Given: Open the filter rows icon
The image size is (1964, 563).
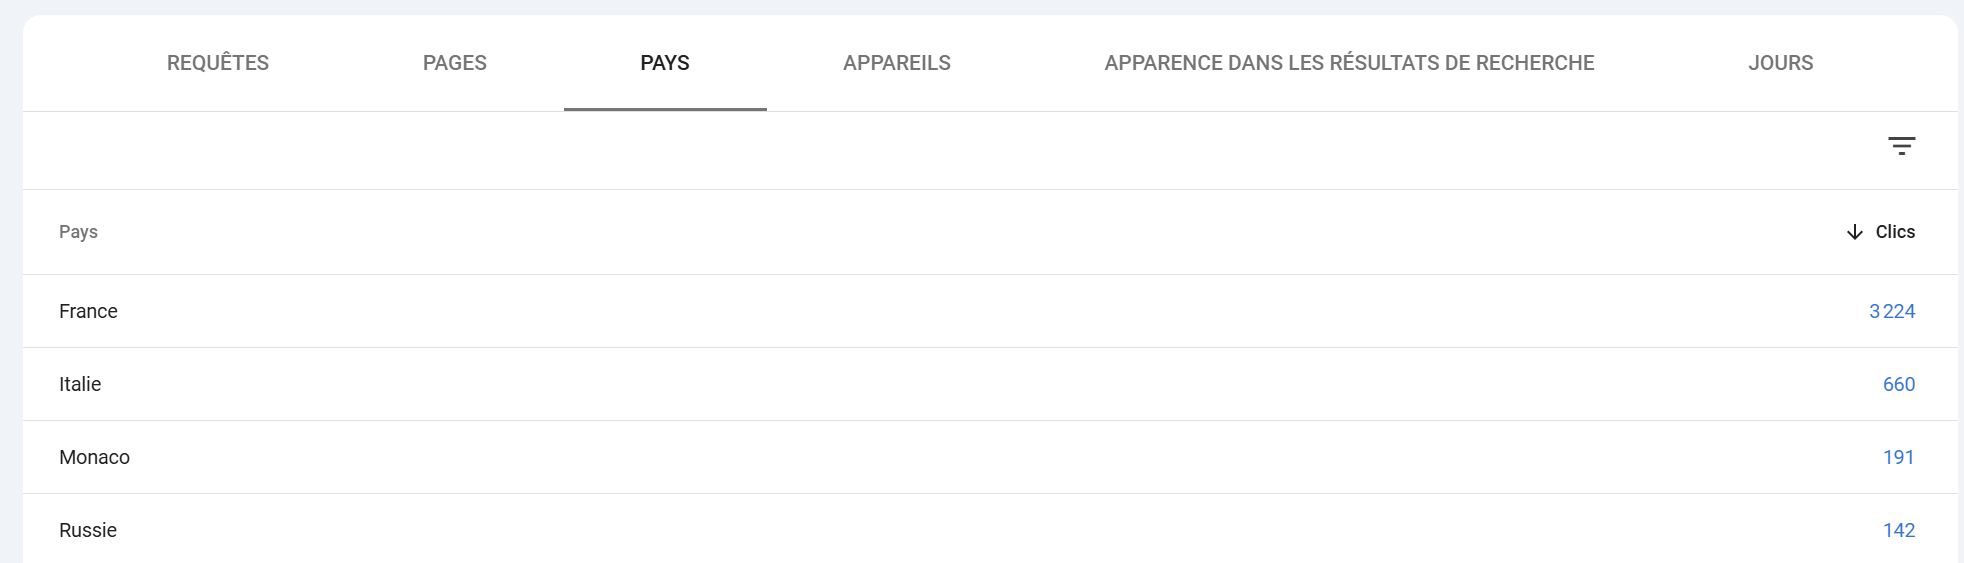Looking at the screenshot, I should point(1901,146).
